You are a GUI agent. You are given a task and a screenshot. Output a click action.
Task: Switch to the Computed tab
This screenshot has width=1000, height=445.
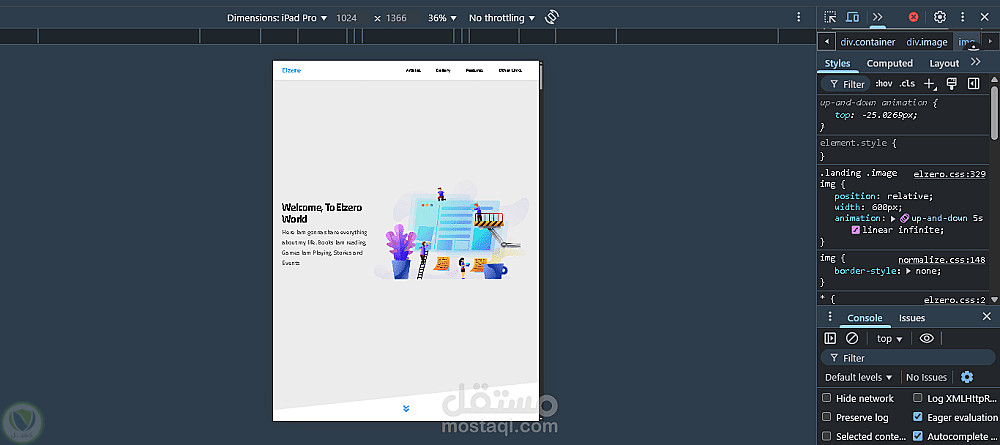tap(890, 63)
